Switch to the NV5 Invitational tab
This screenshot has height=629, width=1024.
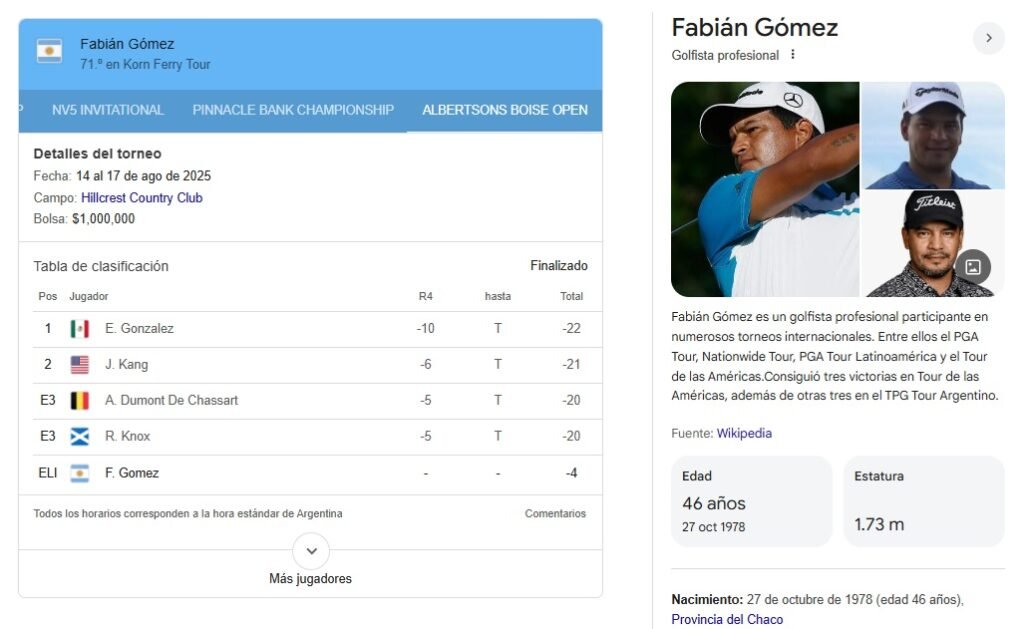coord(108,110)
